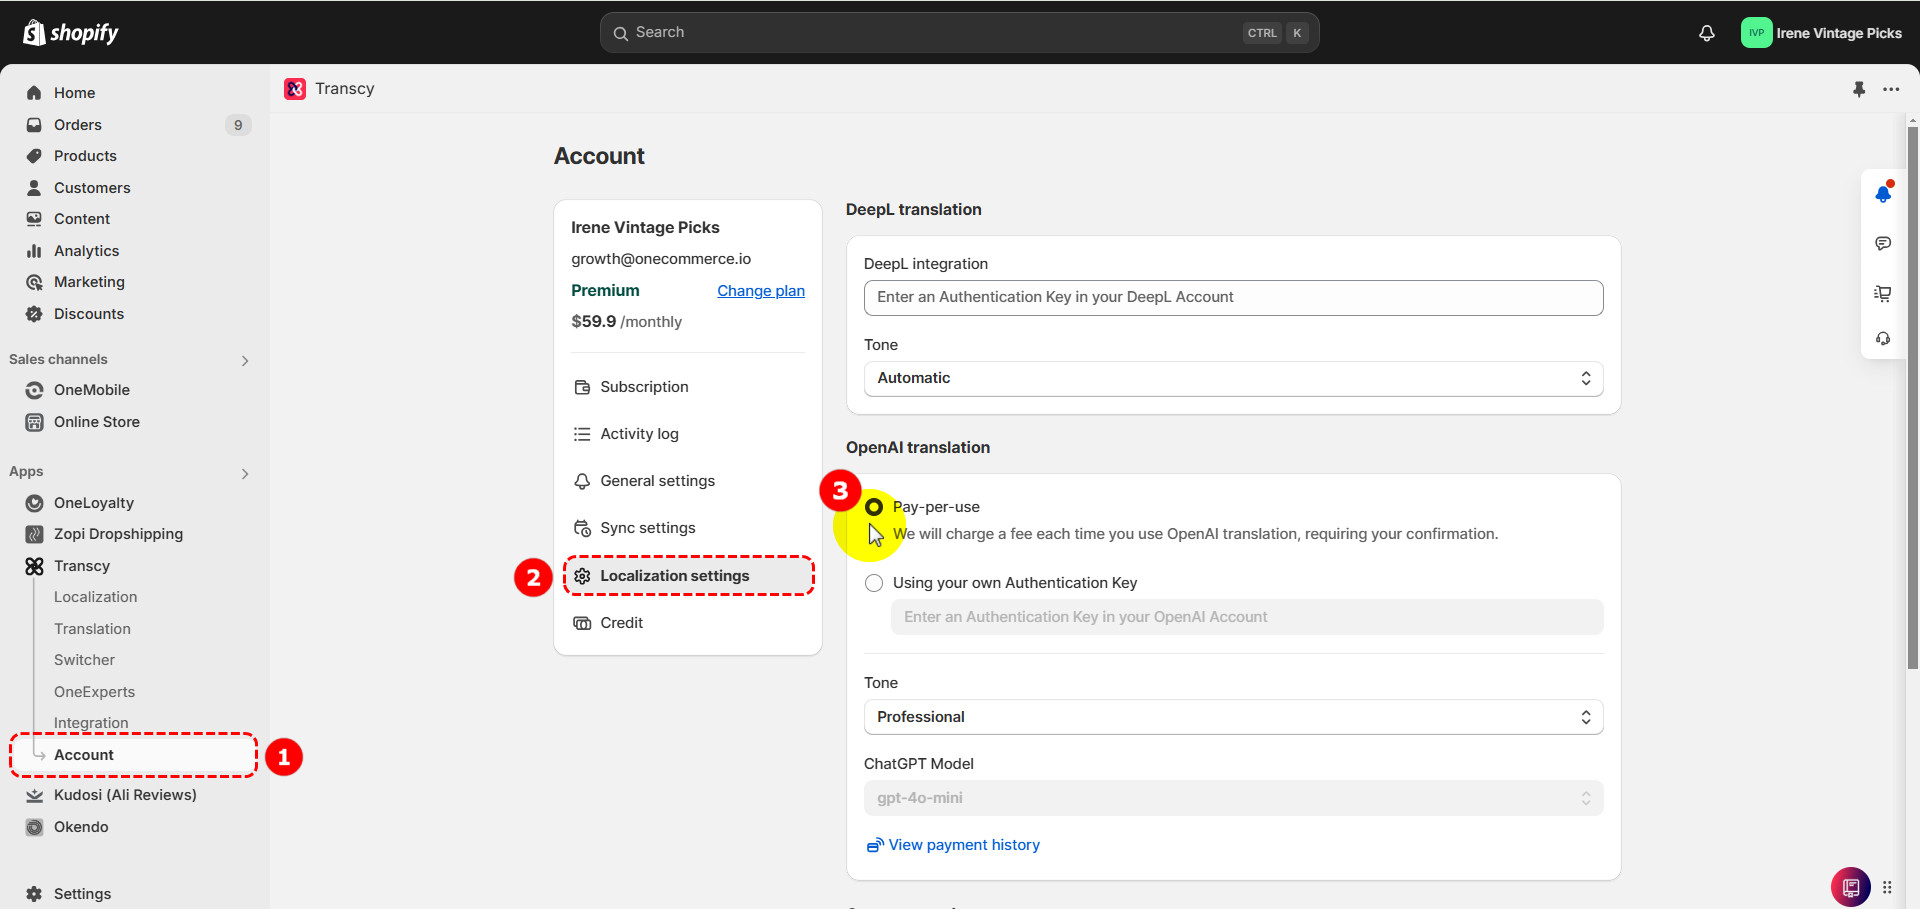
Task: Open Transcy Integration submenu item
Action: (x=91, y=723)
